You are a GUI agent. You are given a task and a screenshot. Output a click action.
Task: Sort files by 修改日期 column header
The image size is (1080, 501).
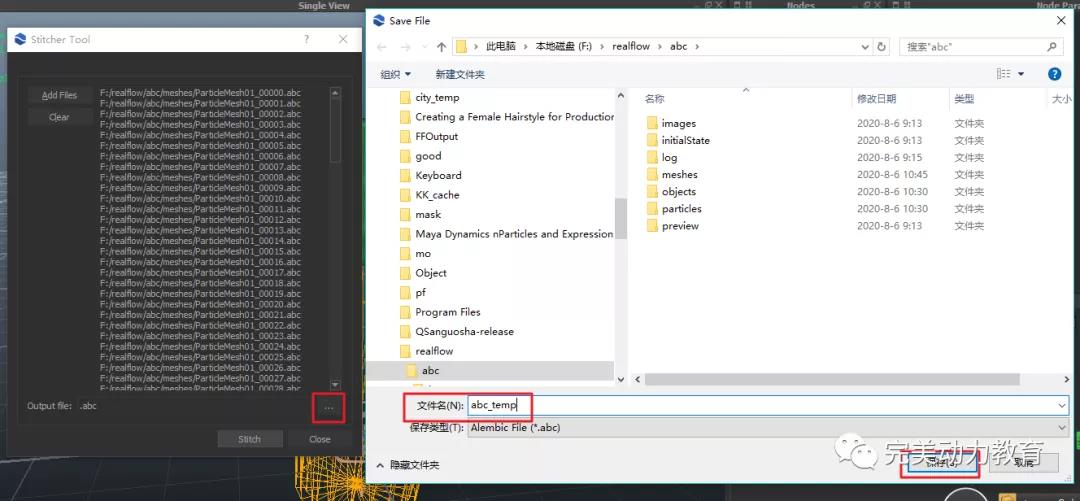[x=876, y=99]
